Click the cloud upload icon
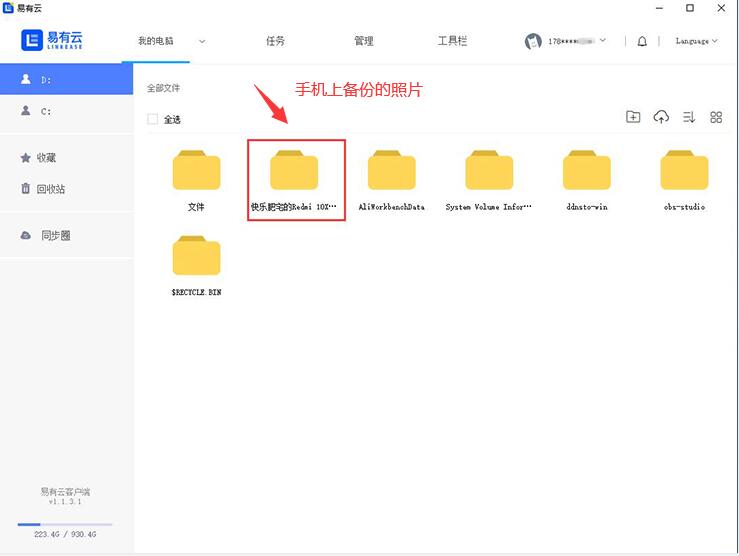Viewport: 739px width, 556px height. pos(661,117)
